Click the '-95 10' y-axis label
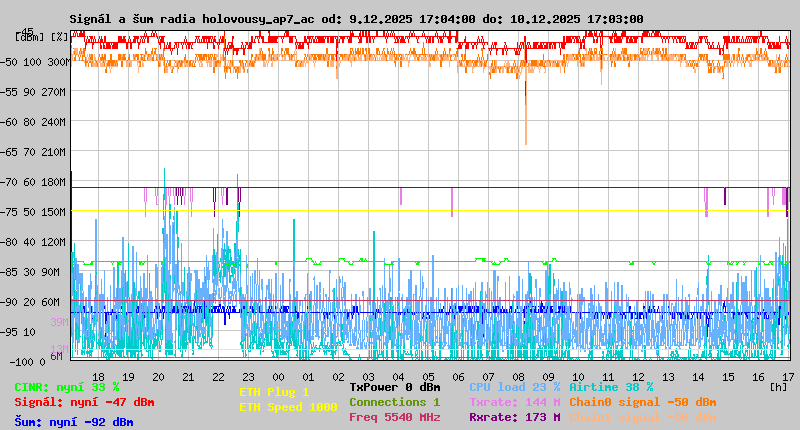800x430 pixels. 18,333
